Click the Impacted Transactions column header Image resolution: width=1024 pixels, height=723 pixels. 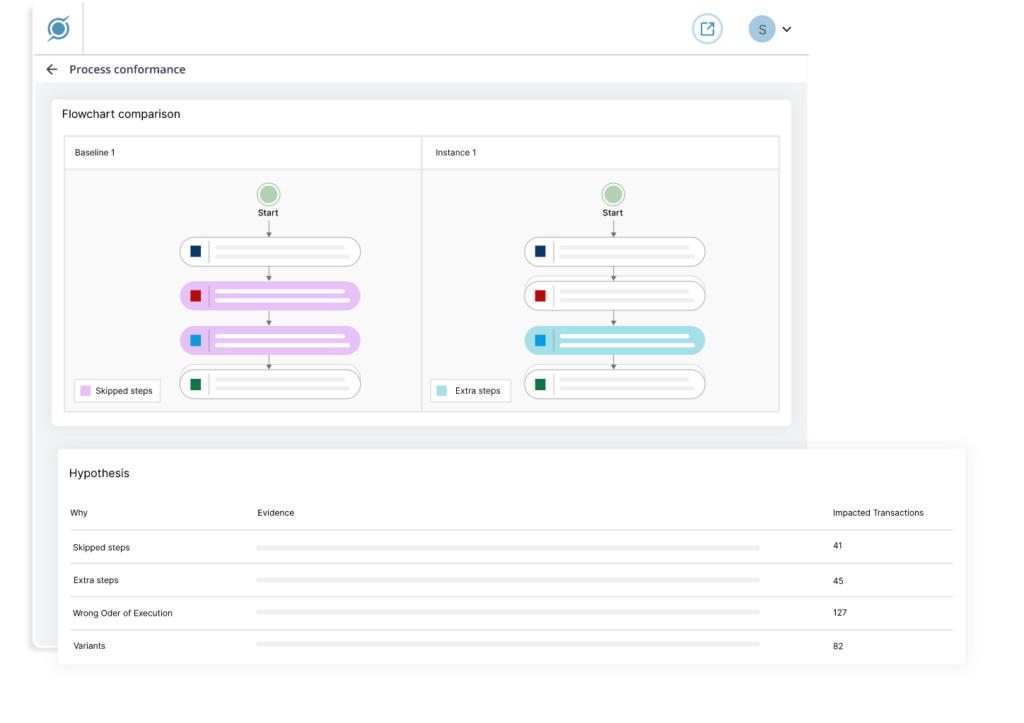(878, 513)
